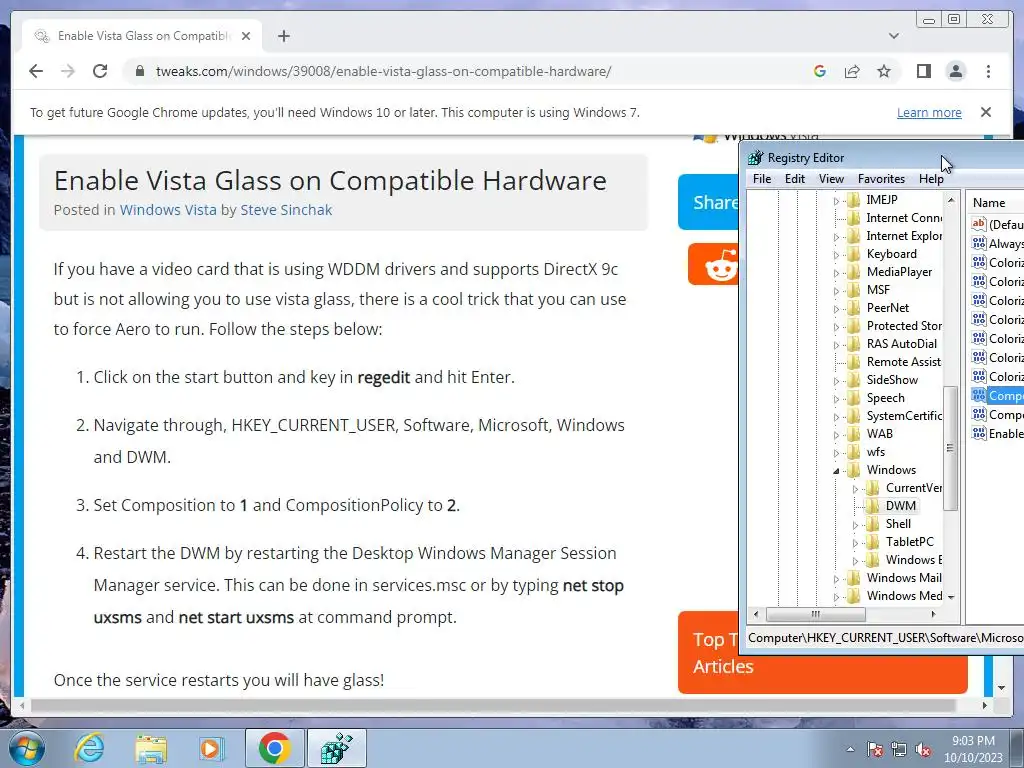This screenshot has height=768, width=1024.
Task: Click the Google icon in the address bar
Action: 820,71
